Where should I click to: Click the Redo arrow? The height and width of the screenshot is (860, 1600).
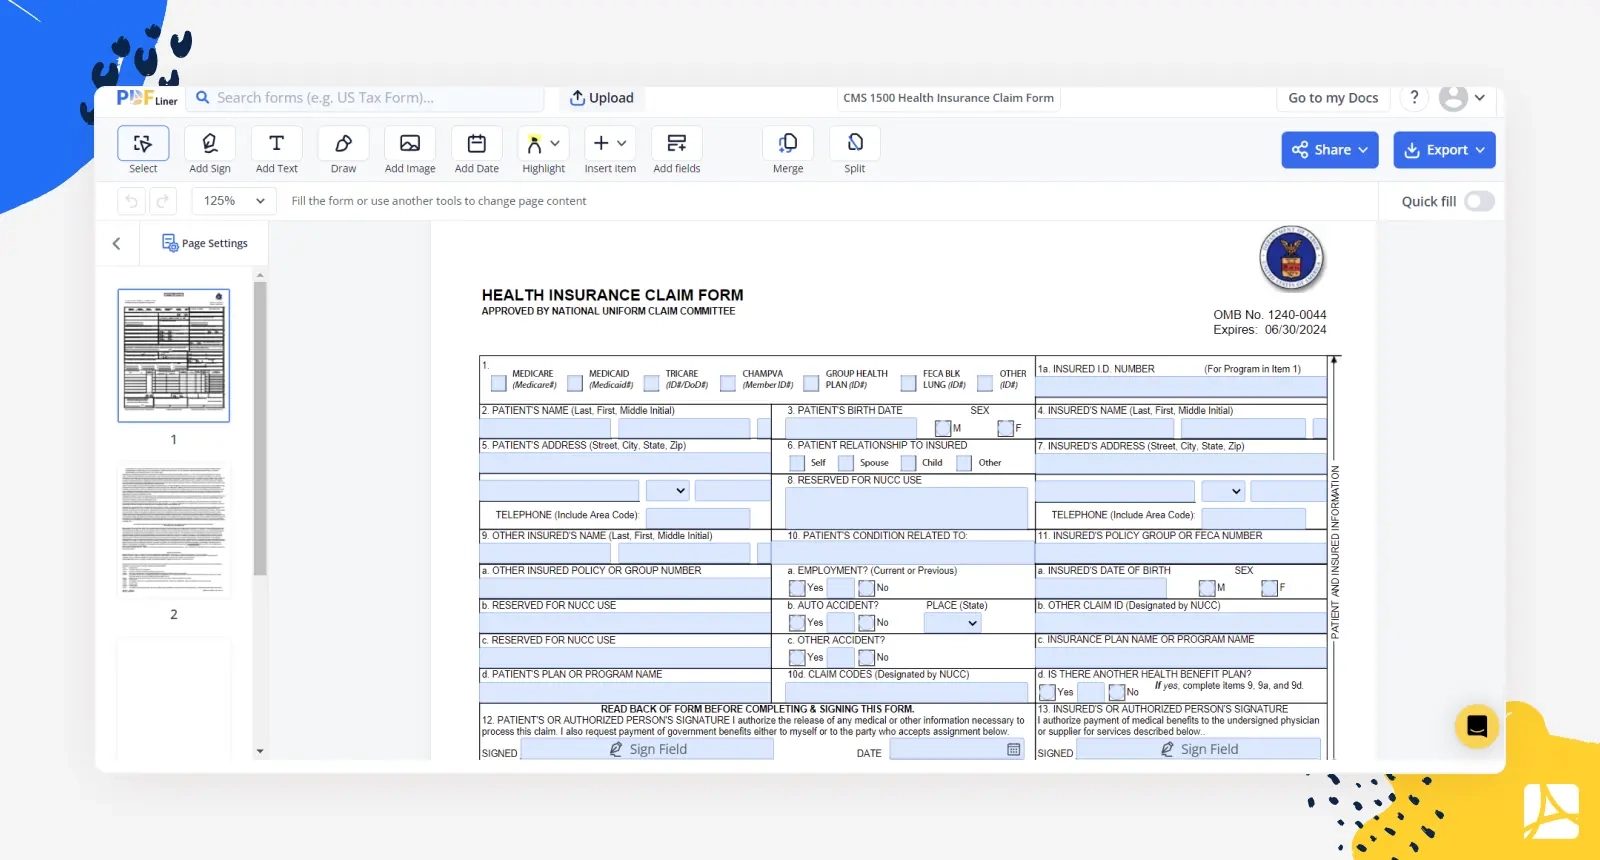tap(162, 201)
